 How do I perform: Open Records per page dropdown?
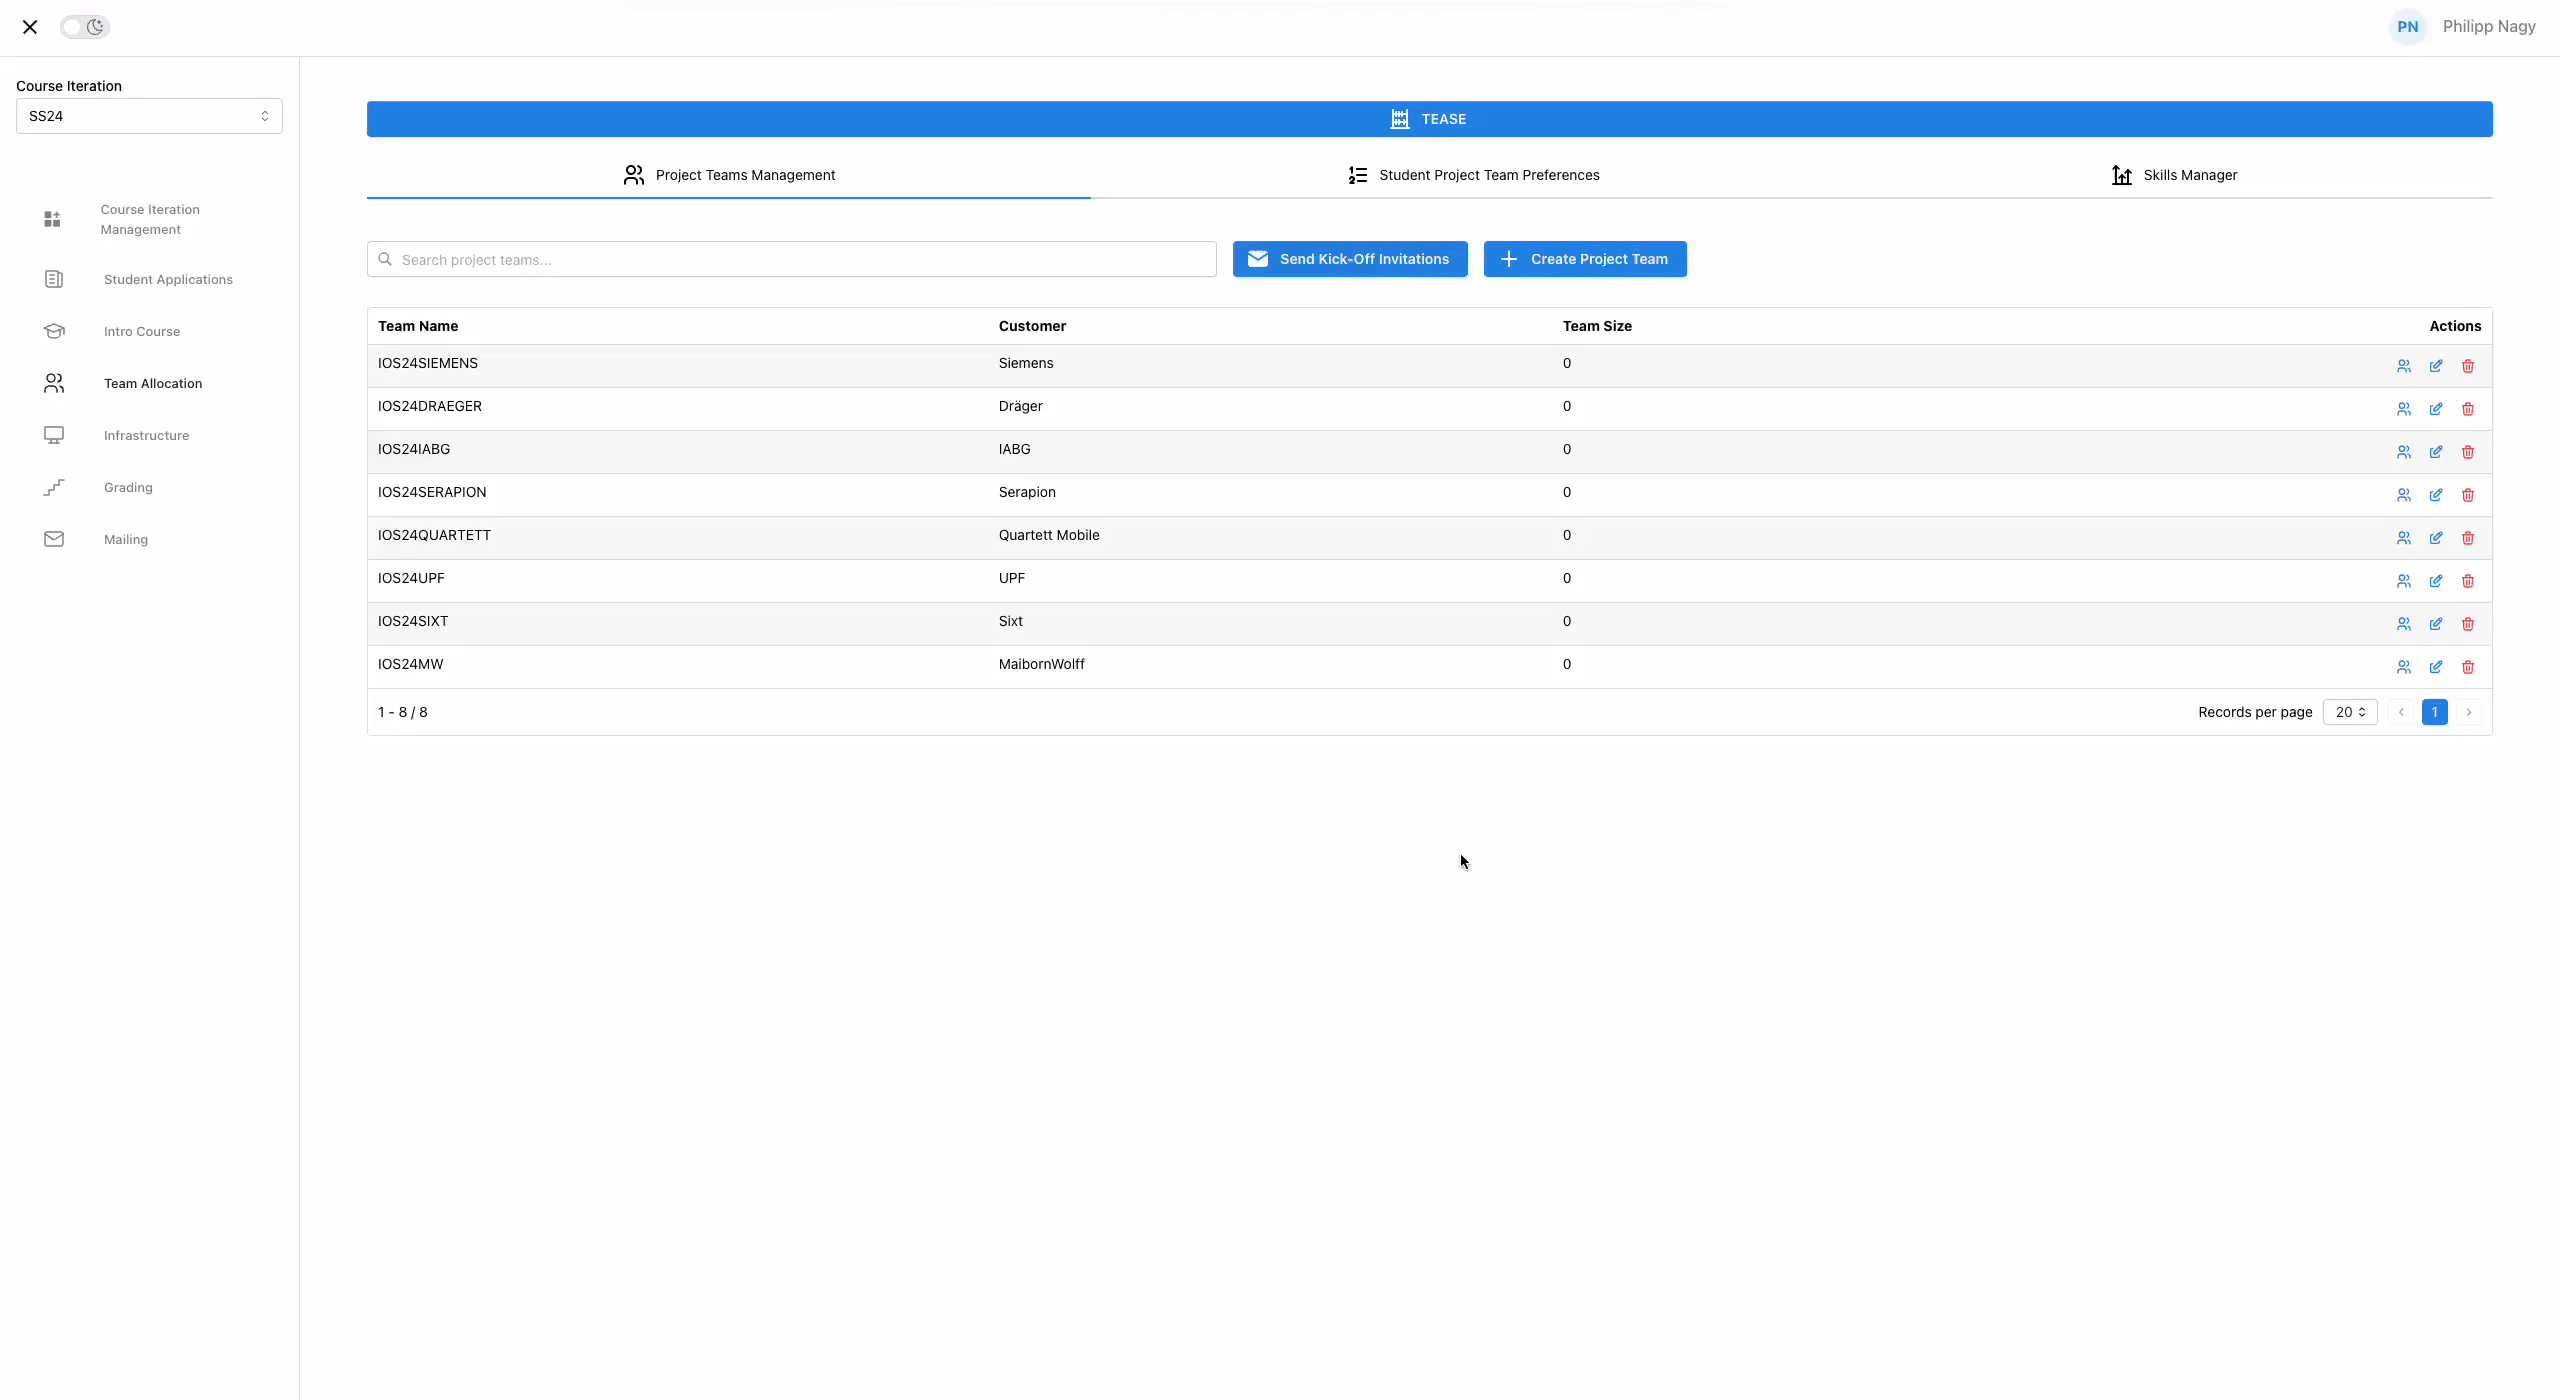(x=2349, y=712)
